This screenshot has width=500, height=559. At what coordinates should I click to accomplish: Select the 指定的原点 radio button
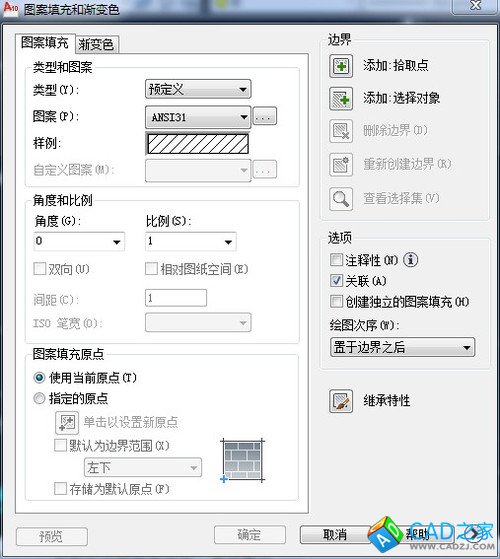(39, 398)
